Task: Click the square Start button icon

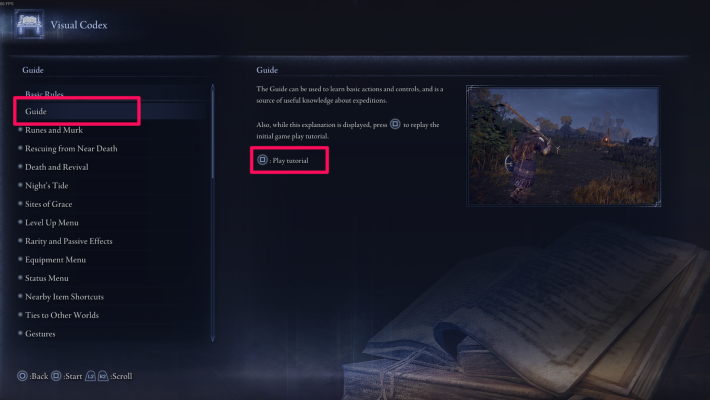Action: [x=56, y=376]
